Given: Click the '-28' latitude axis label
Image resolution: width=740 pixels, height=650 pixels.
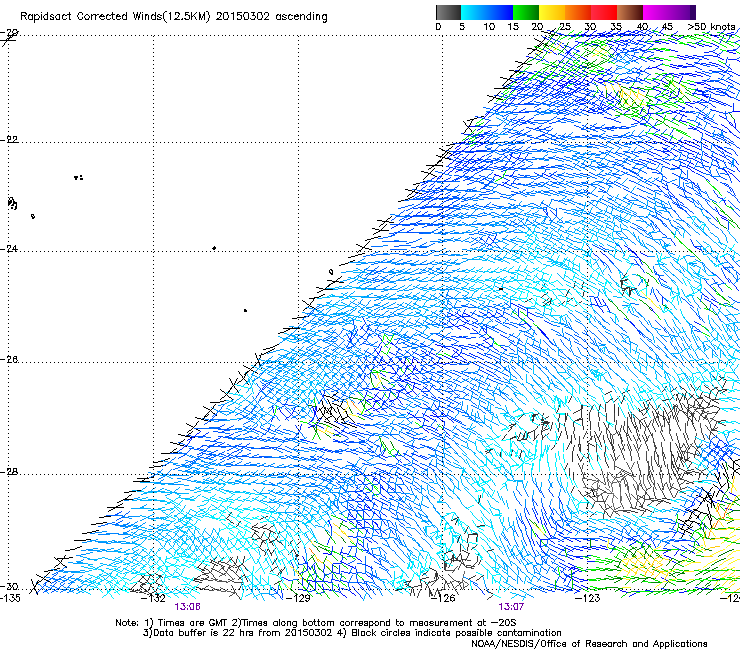Looking at the screenshot, I should (x=9, y=472).
